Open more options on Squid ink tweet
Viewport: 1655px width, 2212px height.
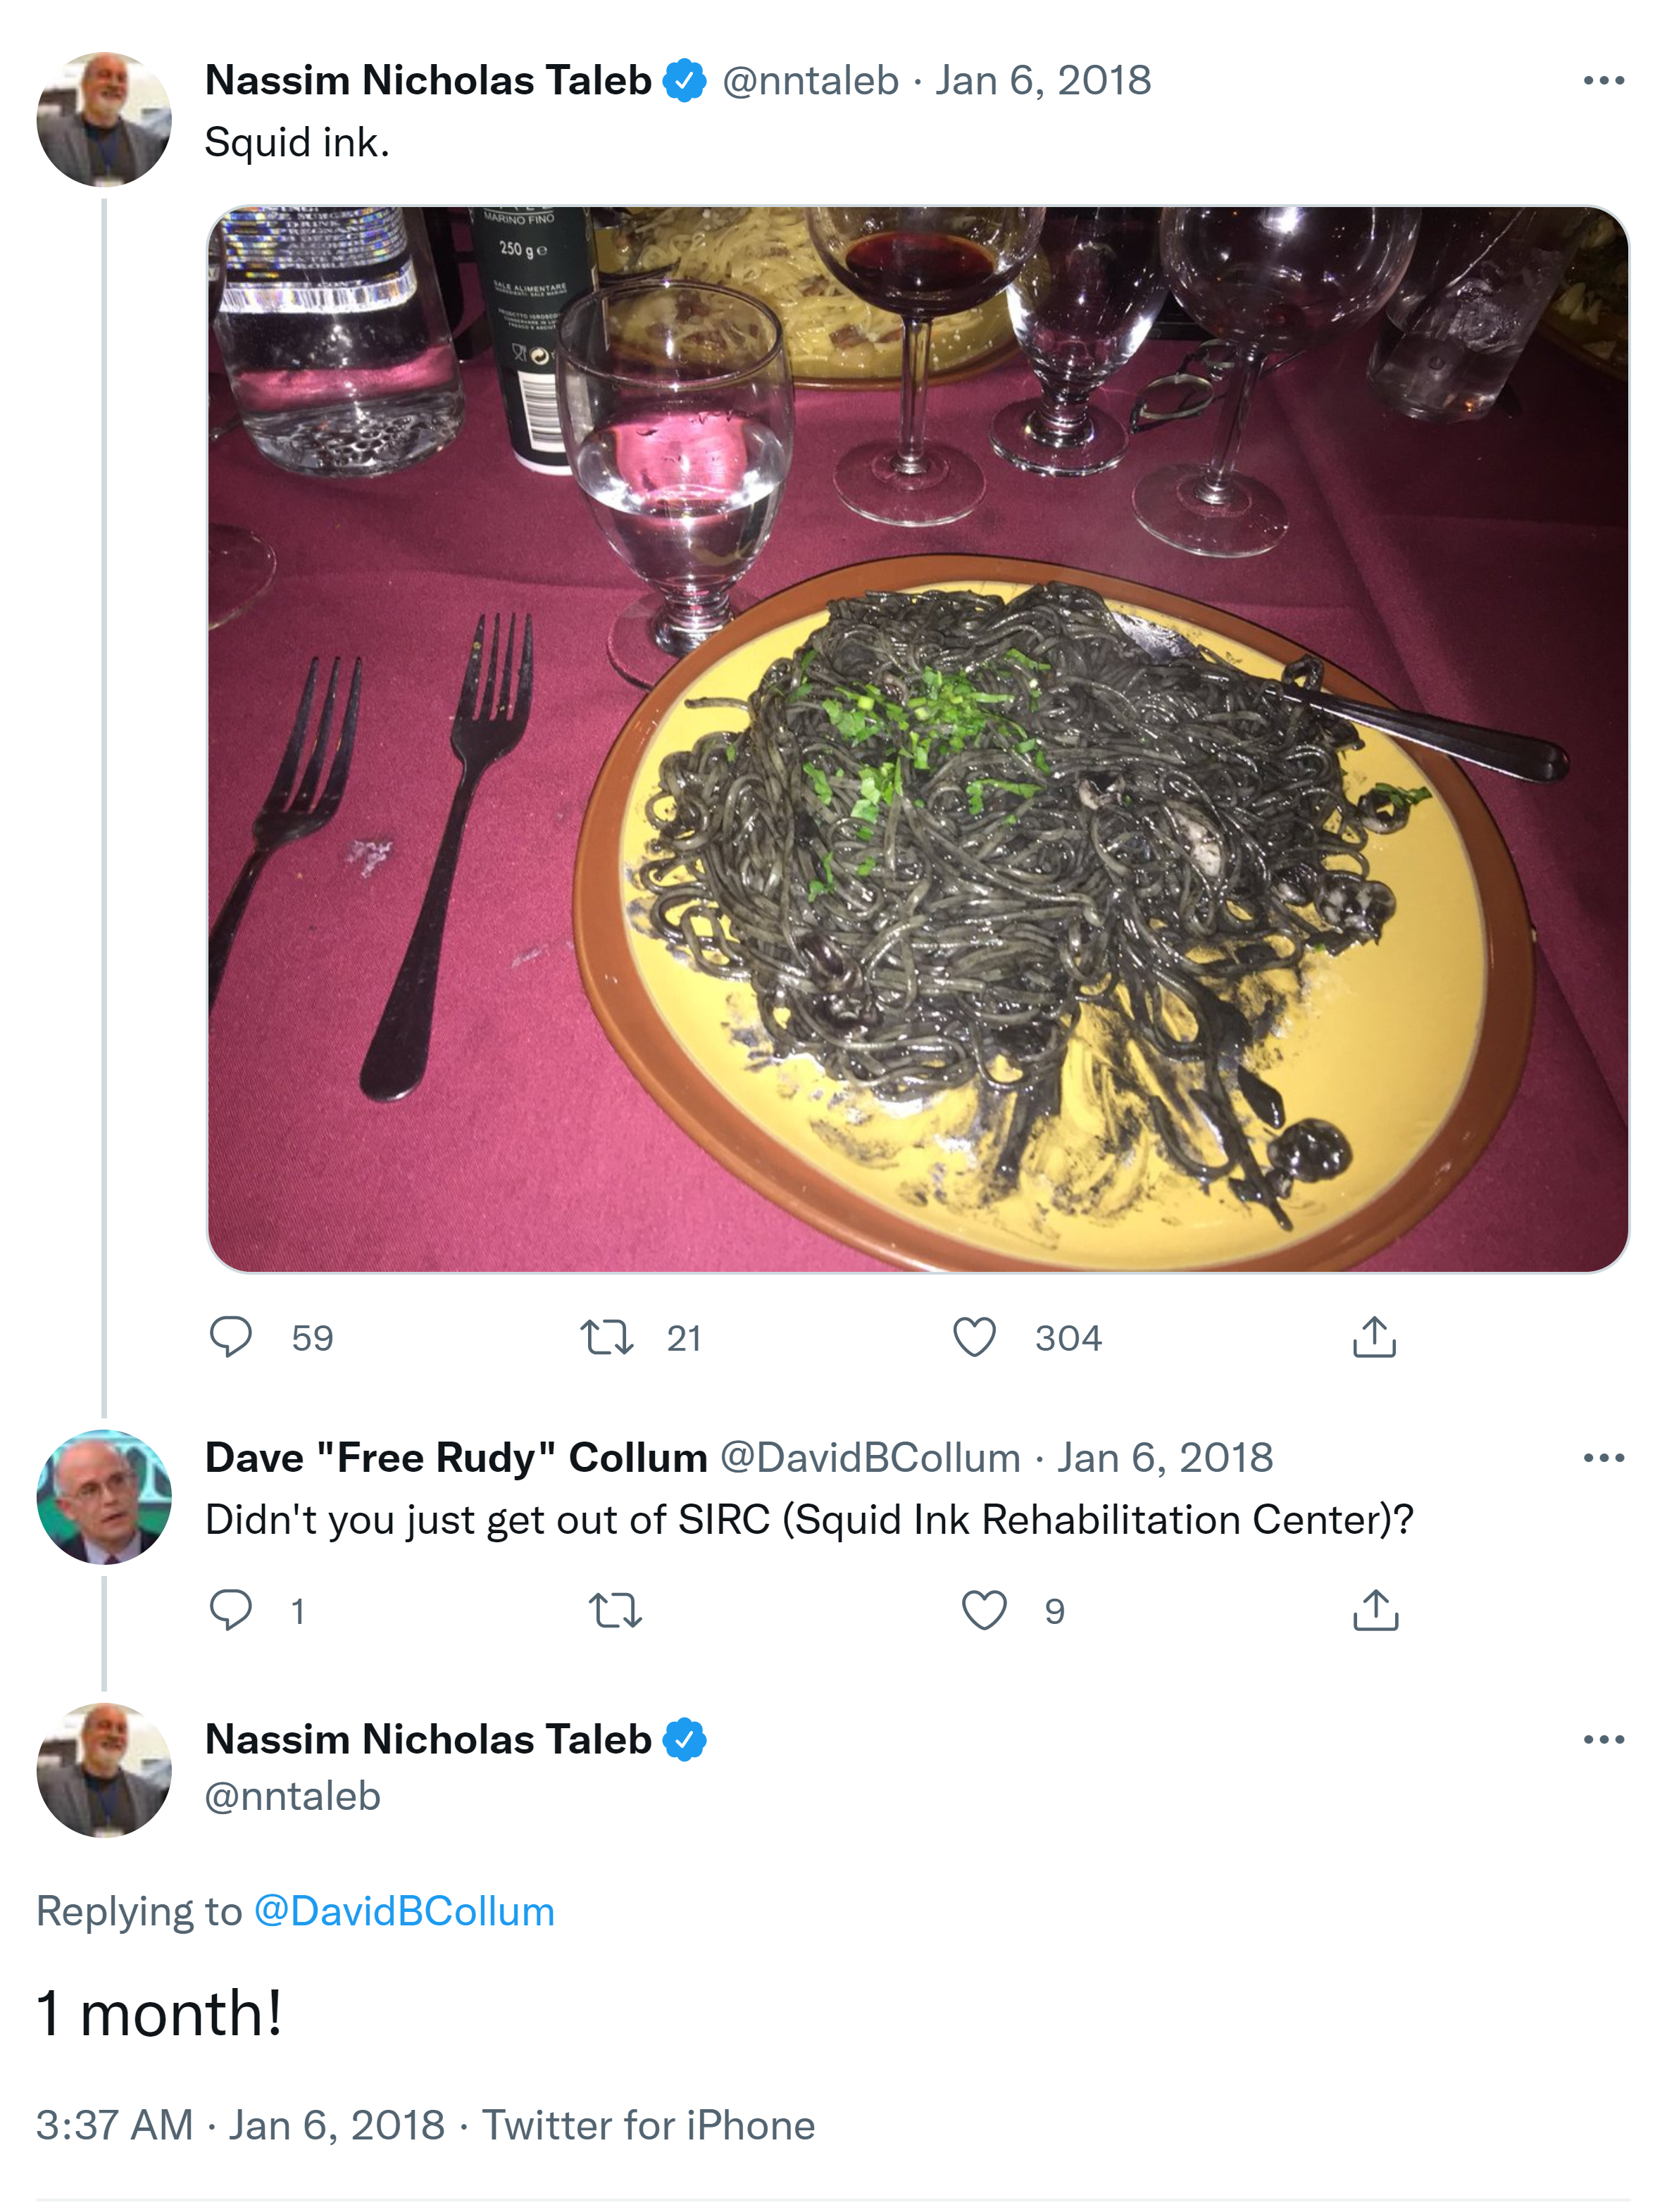pyautogui.click(x=1603, y=81)
